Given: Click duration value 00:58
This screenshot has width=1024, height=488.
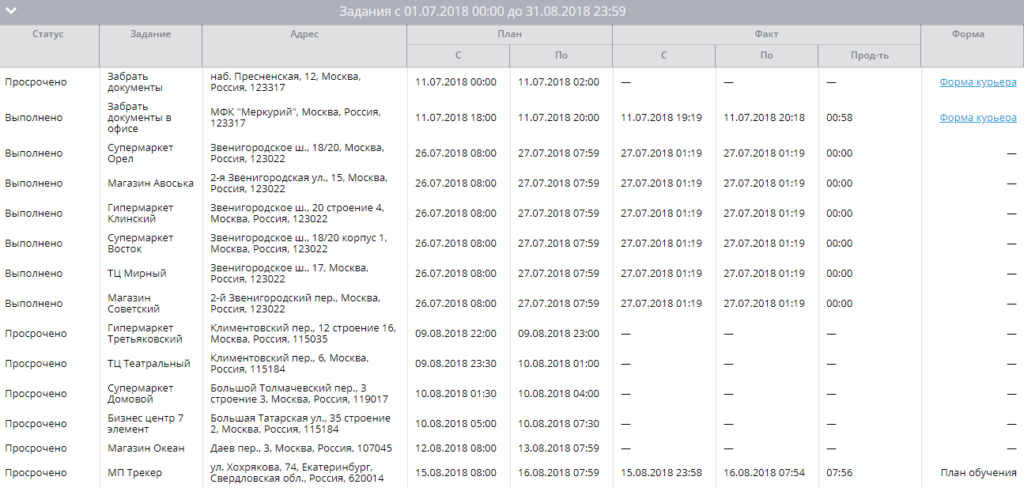Looking at the screenshot, I should click(839, 118).
